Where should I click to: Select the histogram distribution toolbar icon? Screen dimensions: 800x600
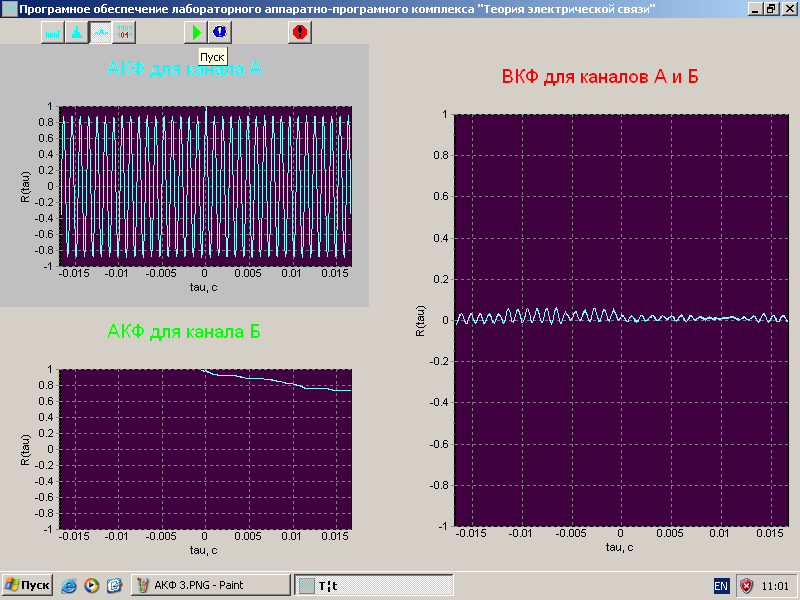(77, 33)
